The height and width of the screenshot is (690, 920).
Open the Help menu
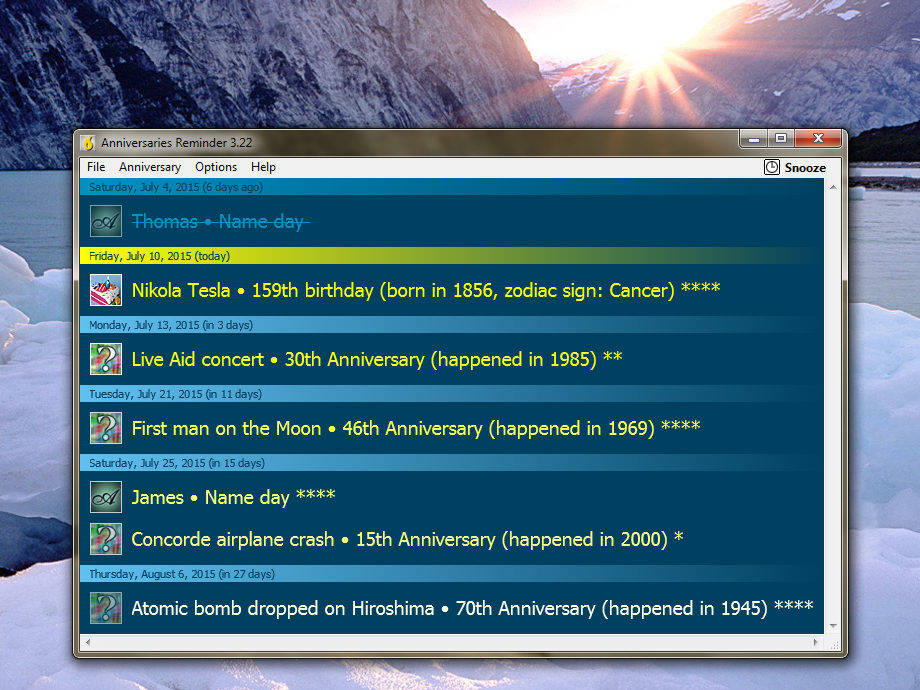263,167
